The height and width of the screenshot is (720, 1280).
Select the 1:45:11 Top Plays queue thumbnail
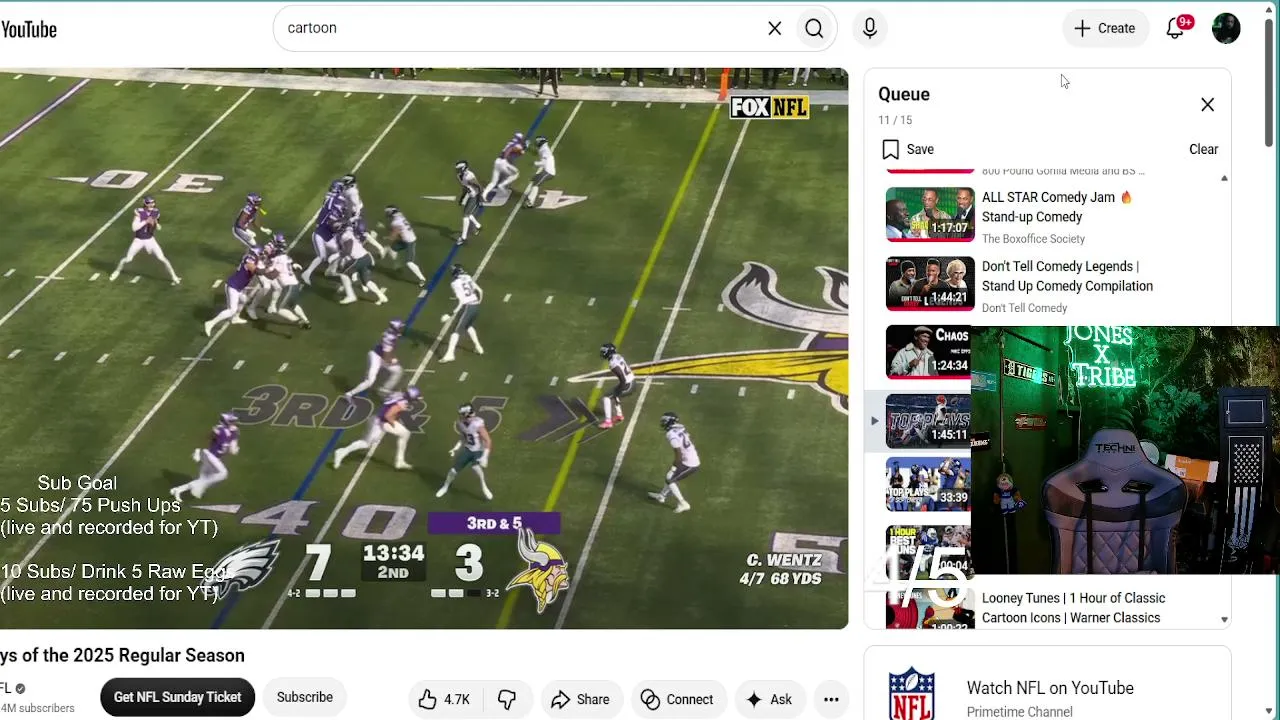(x=928, y=420)
